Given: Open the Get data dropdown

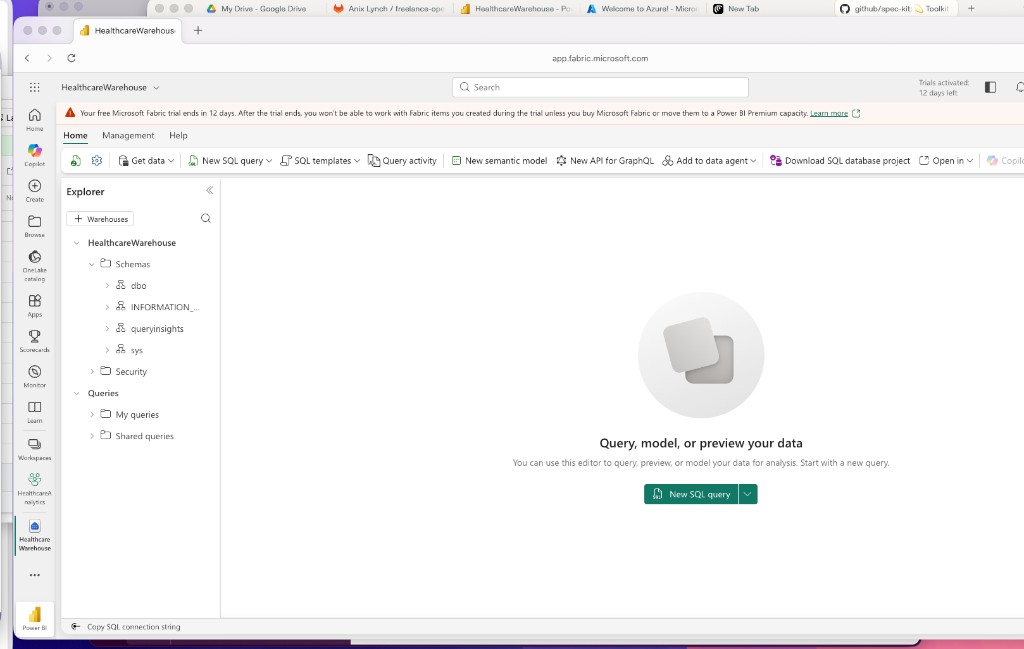Looking at the screenshot, I should pos(148,160).
